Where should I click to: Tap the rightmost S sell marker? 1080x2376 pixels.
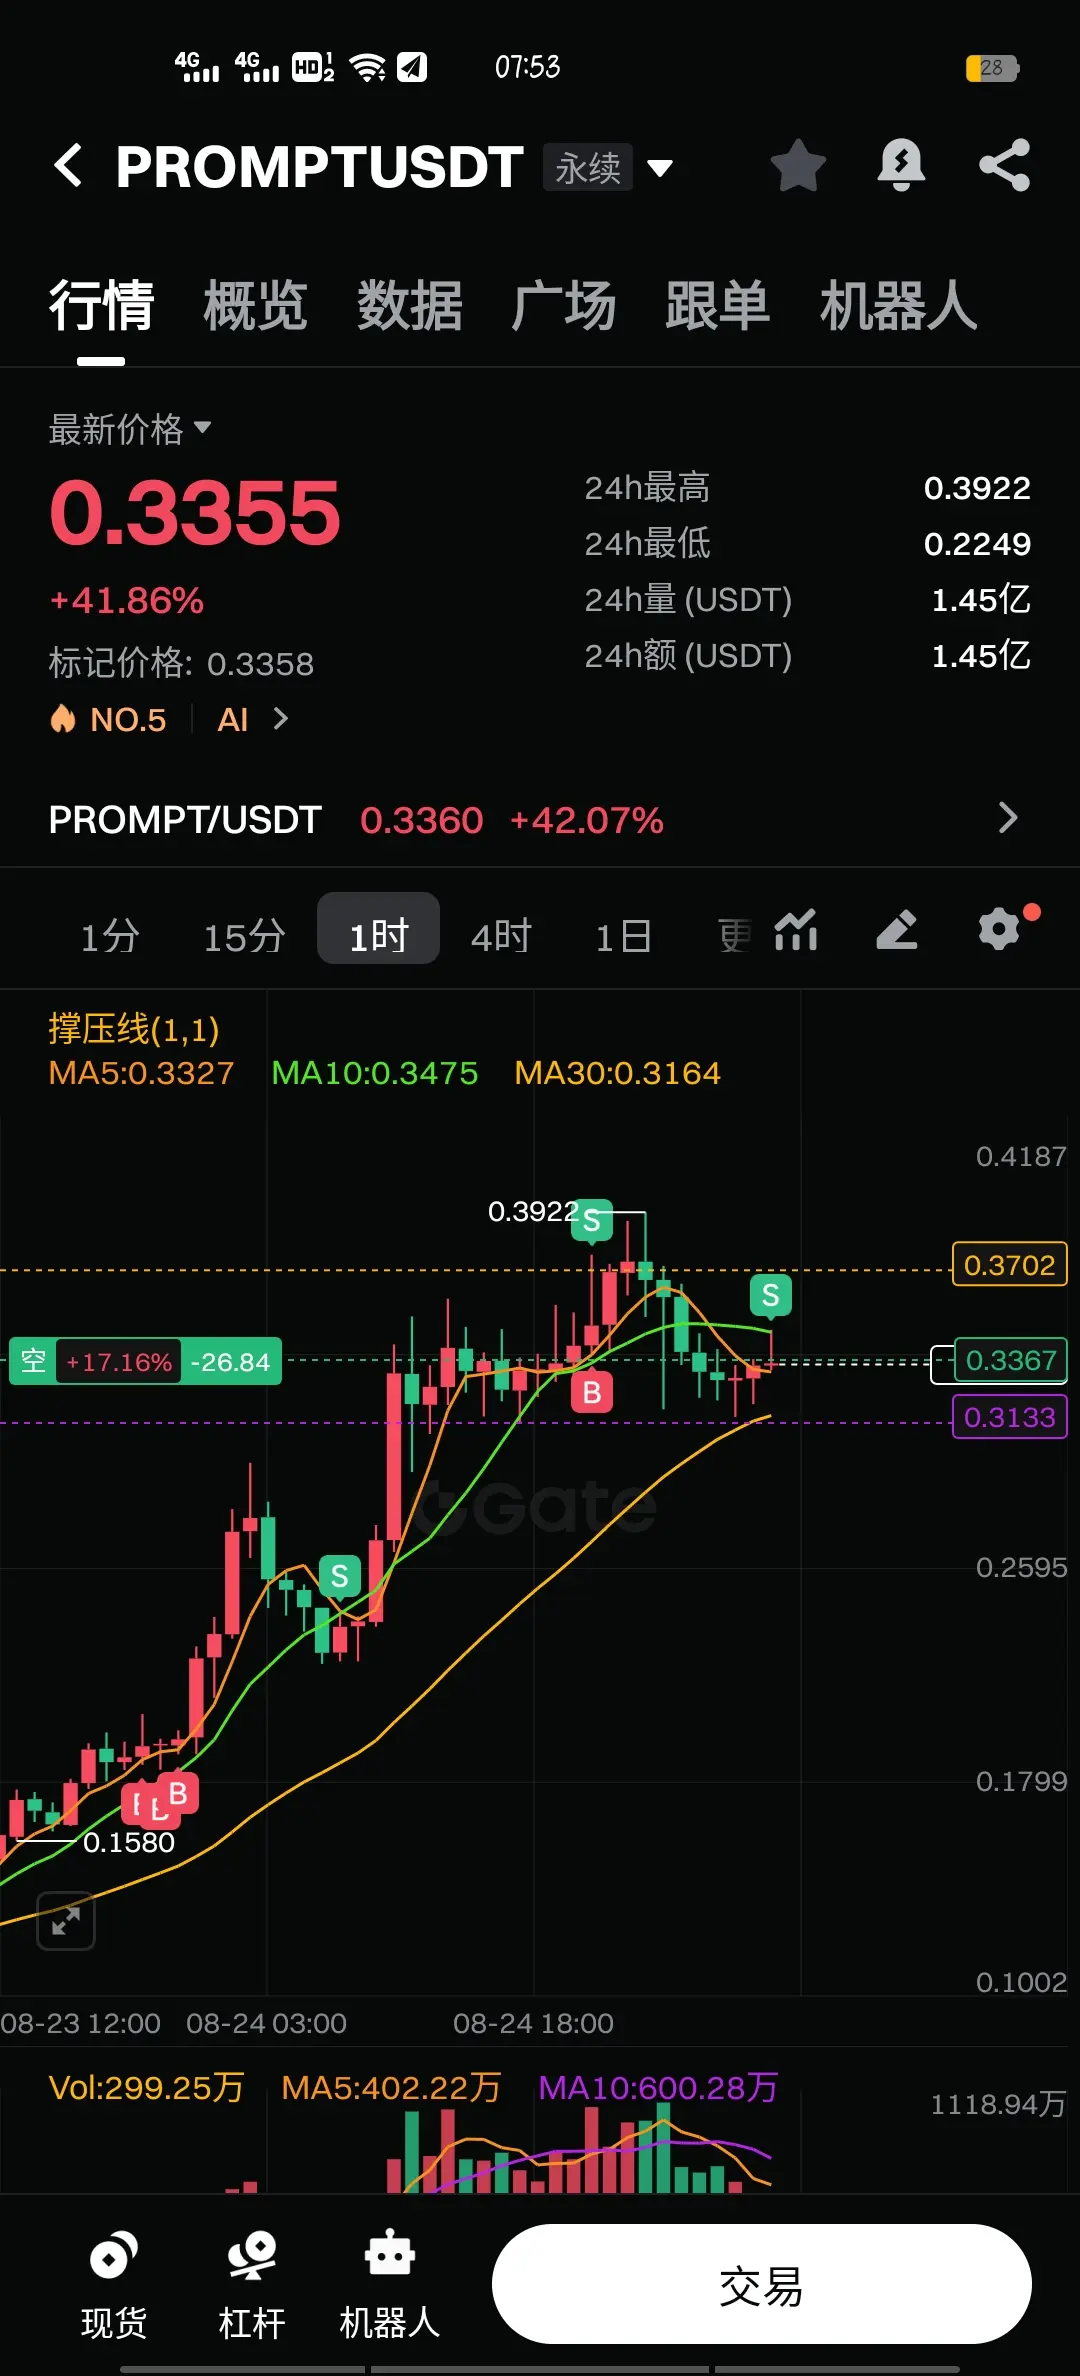(770, 1296)
